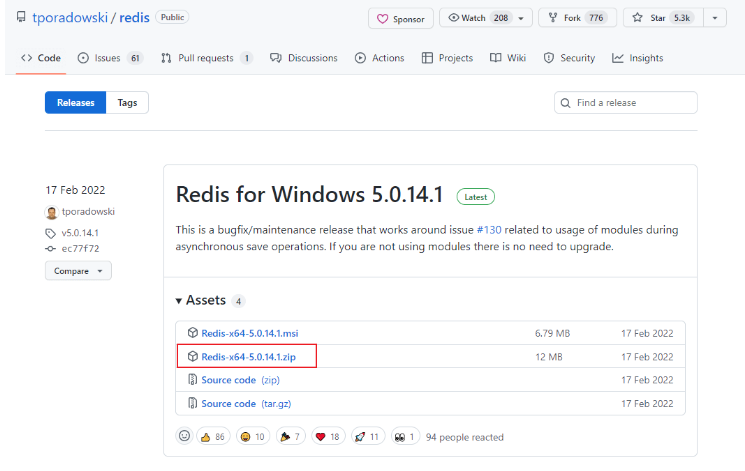The height and width of the screenshot is (471, 745).
Task: Go to the Pull requests tab
Action: click(207, 58)
